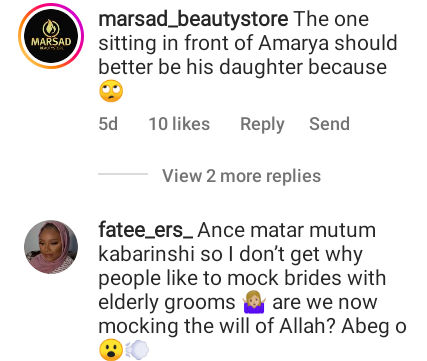Image resolution: width=427 pixels, height=361 pixels.
Task: Tap the surprised face emoji
Action: coord(111,350)
